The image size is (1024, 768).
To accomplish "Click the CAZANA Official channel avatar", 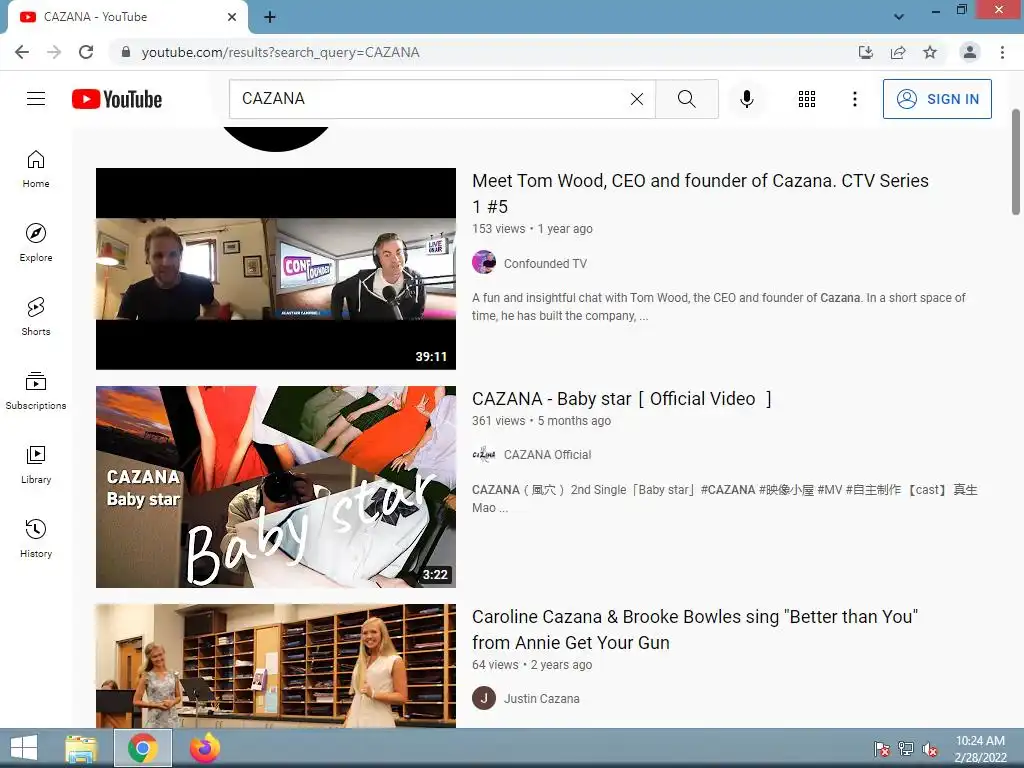I will click(484, 454).
